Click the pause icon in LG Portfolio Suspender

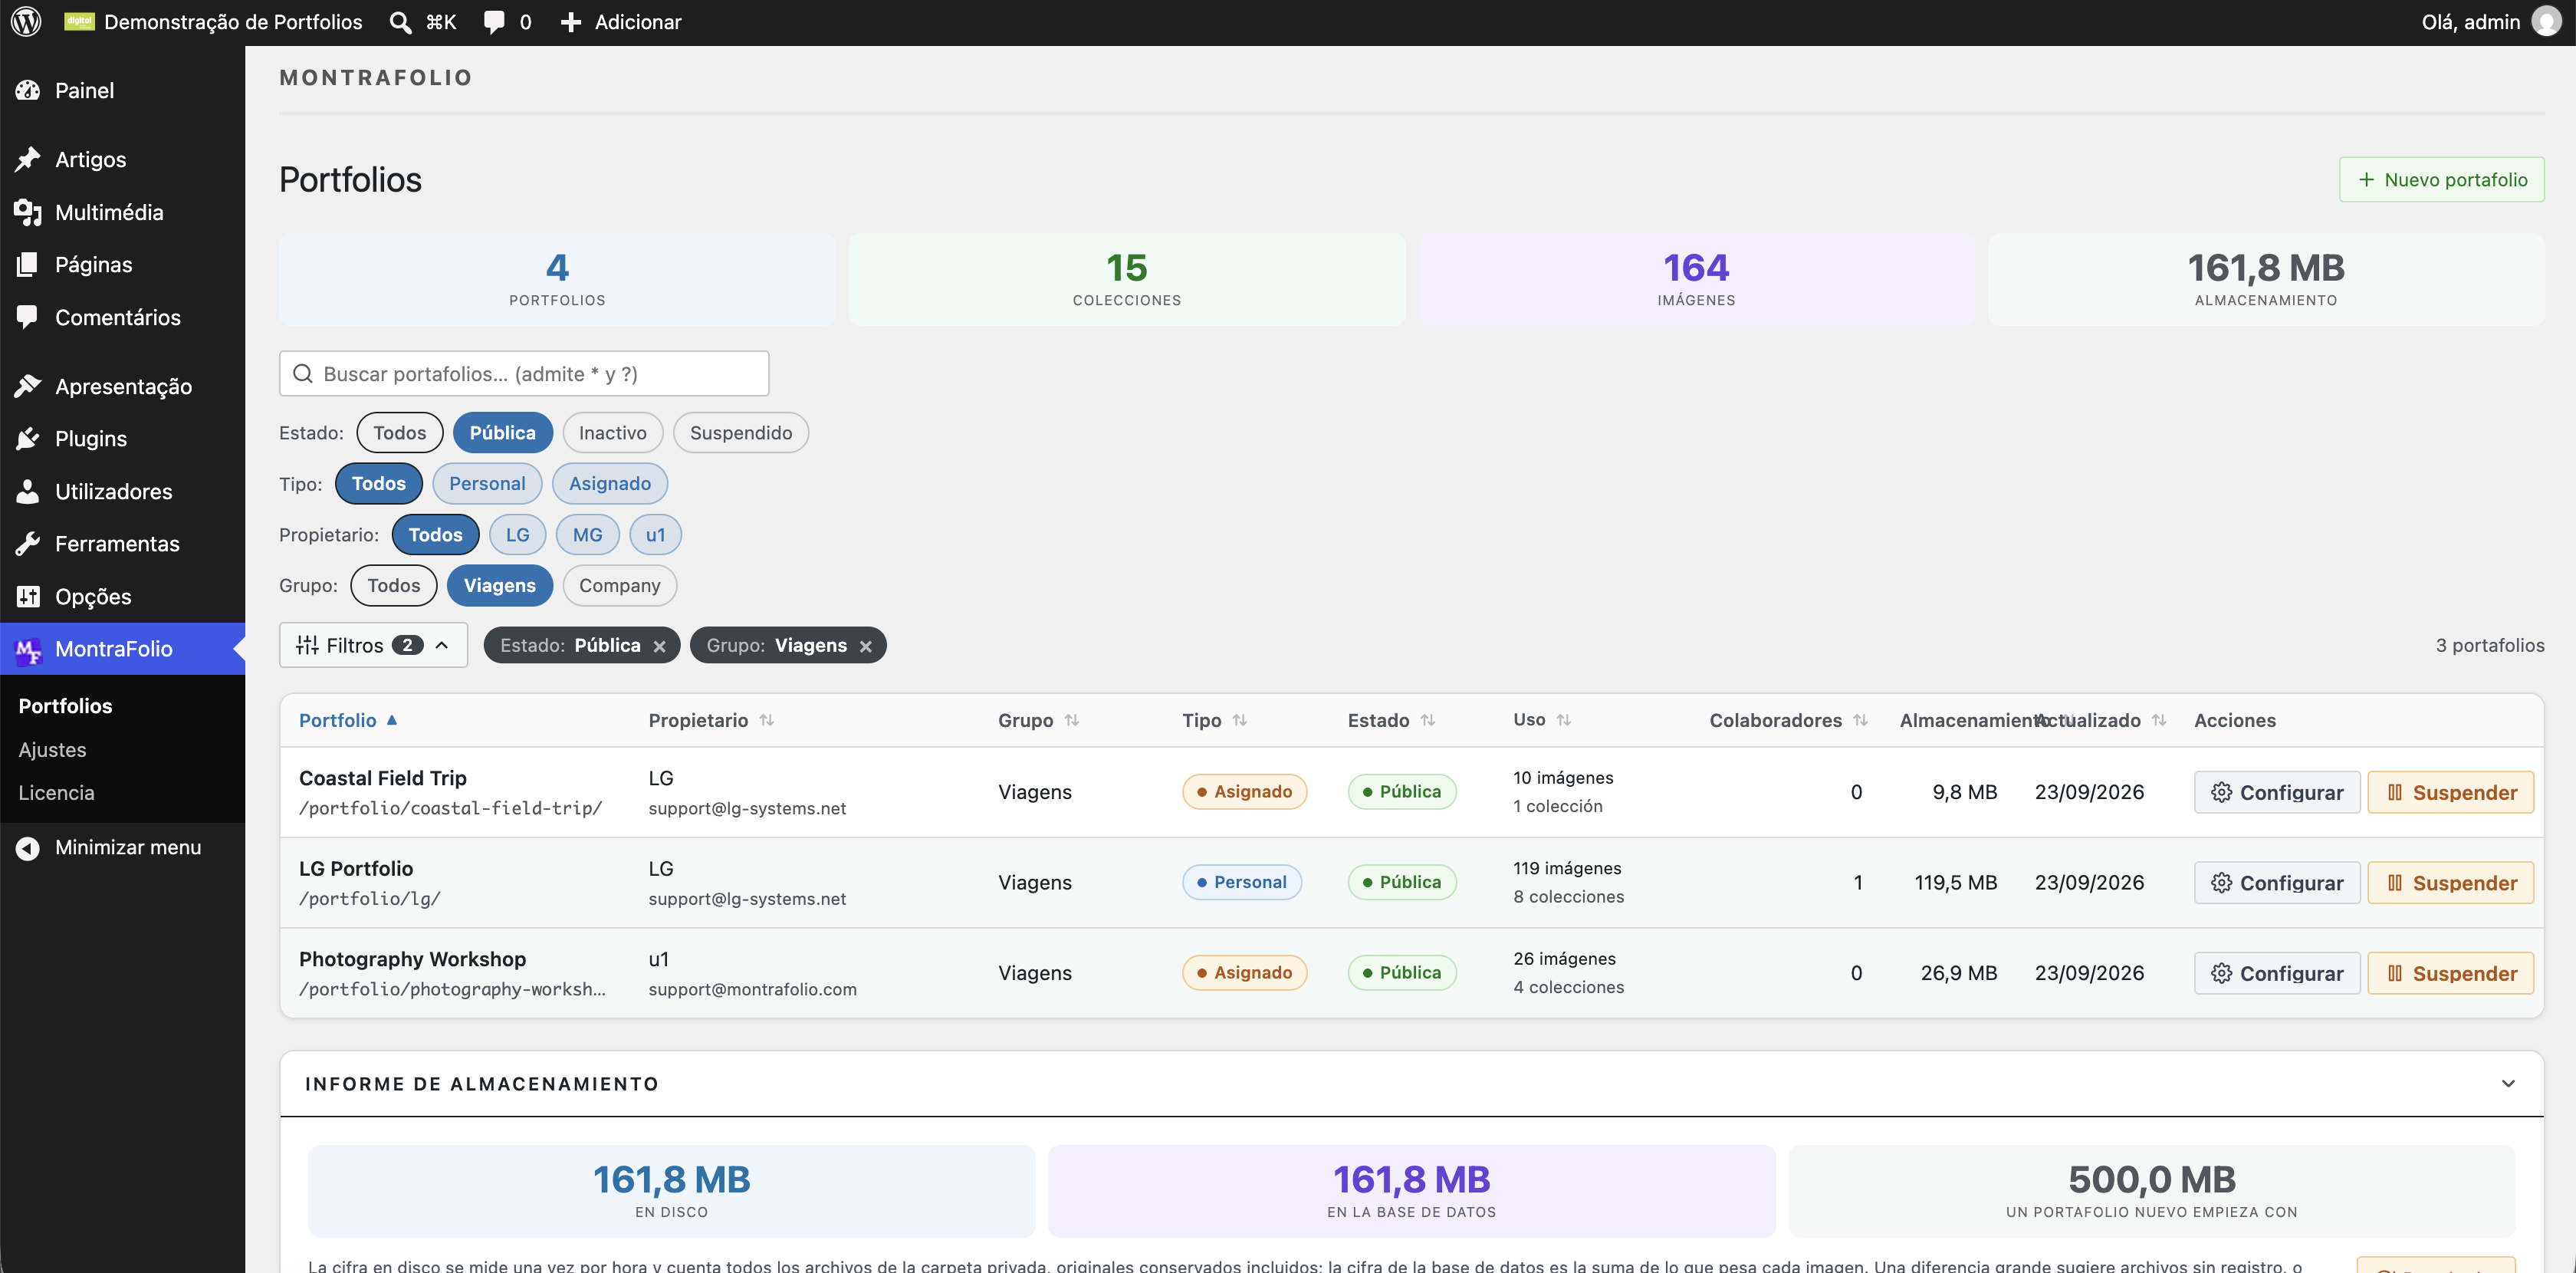2395,883
